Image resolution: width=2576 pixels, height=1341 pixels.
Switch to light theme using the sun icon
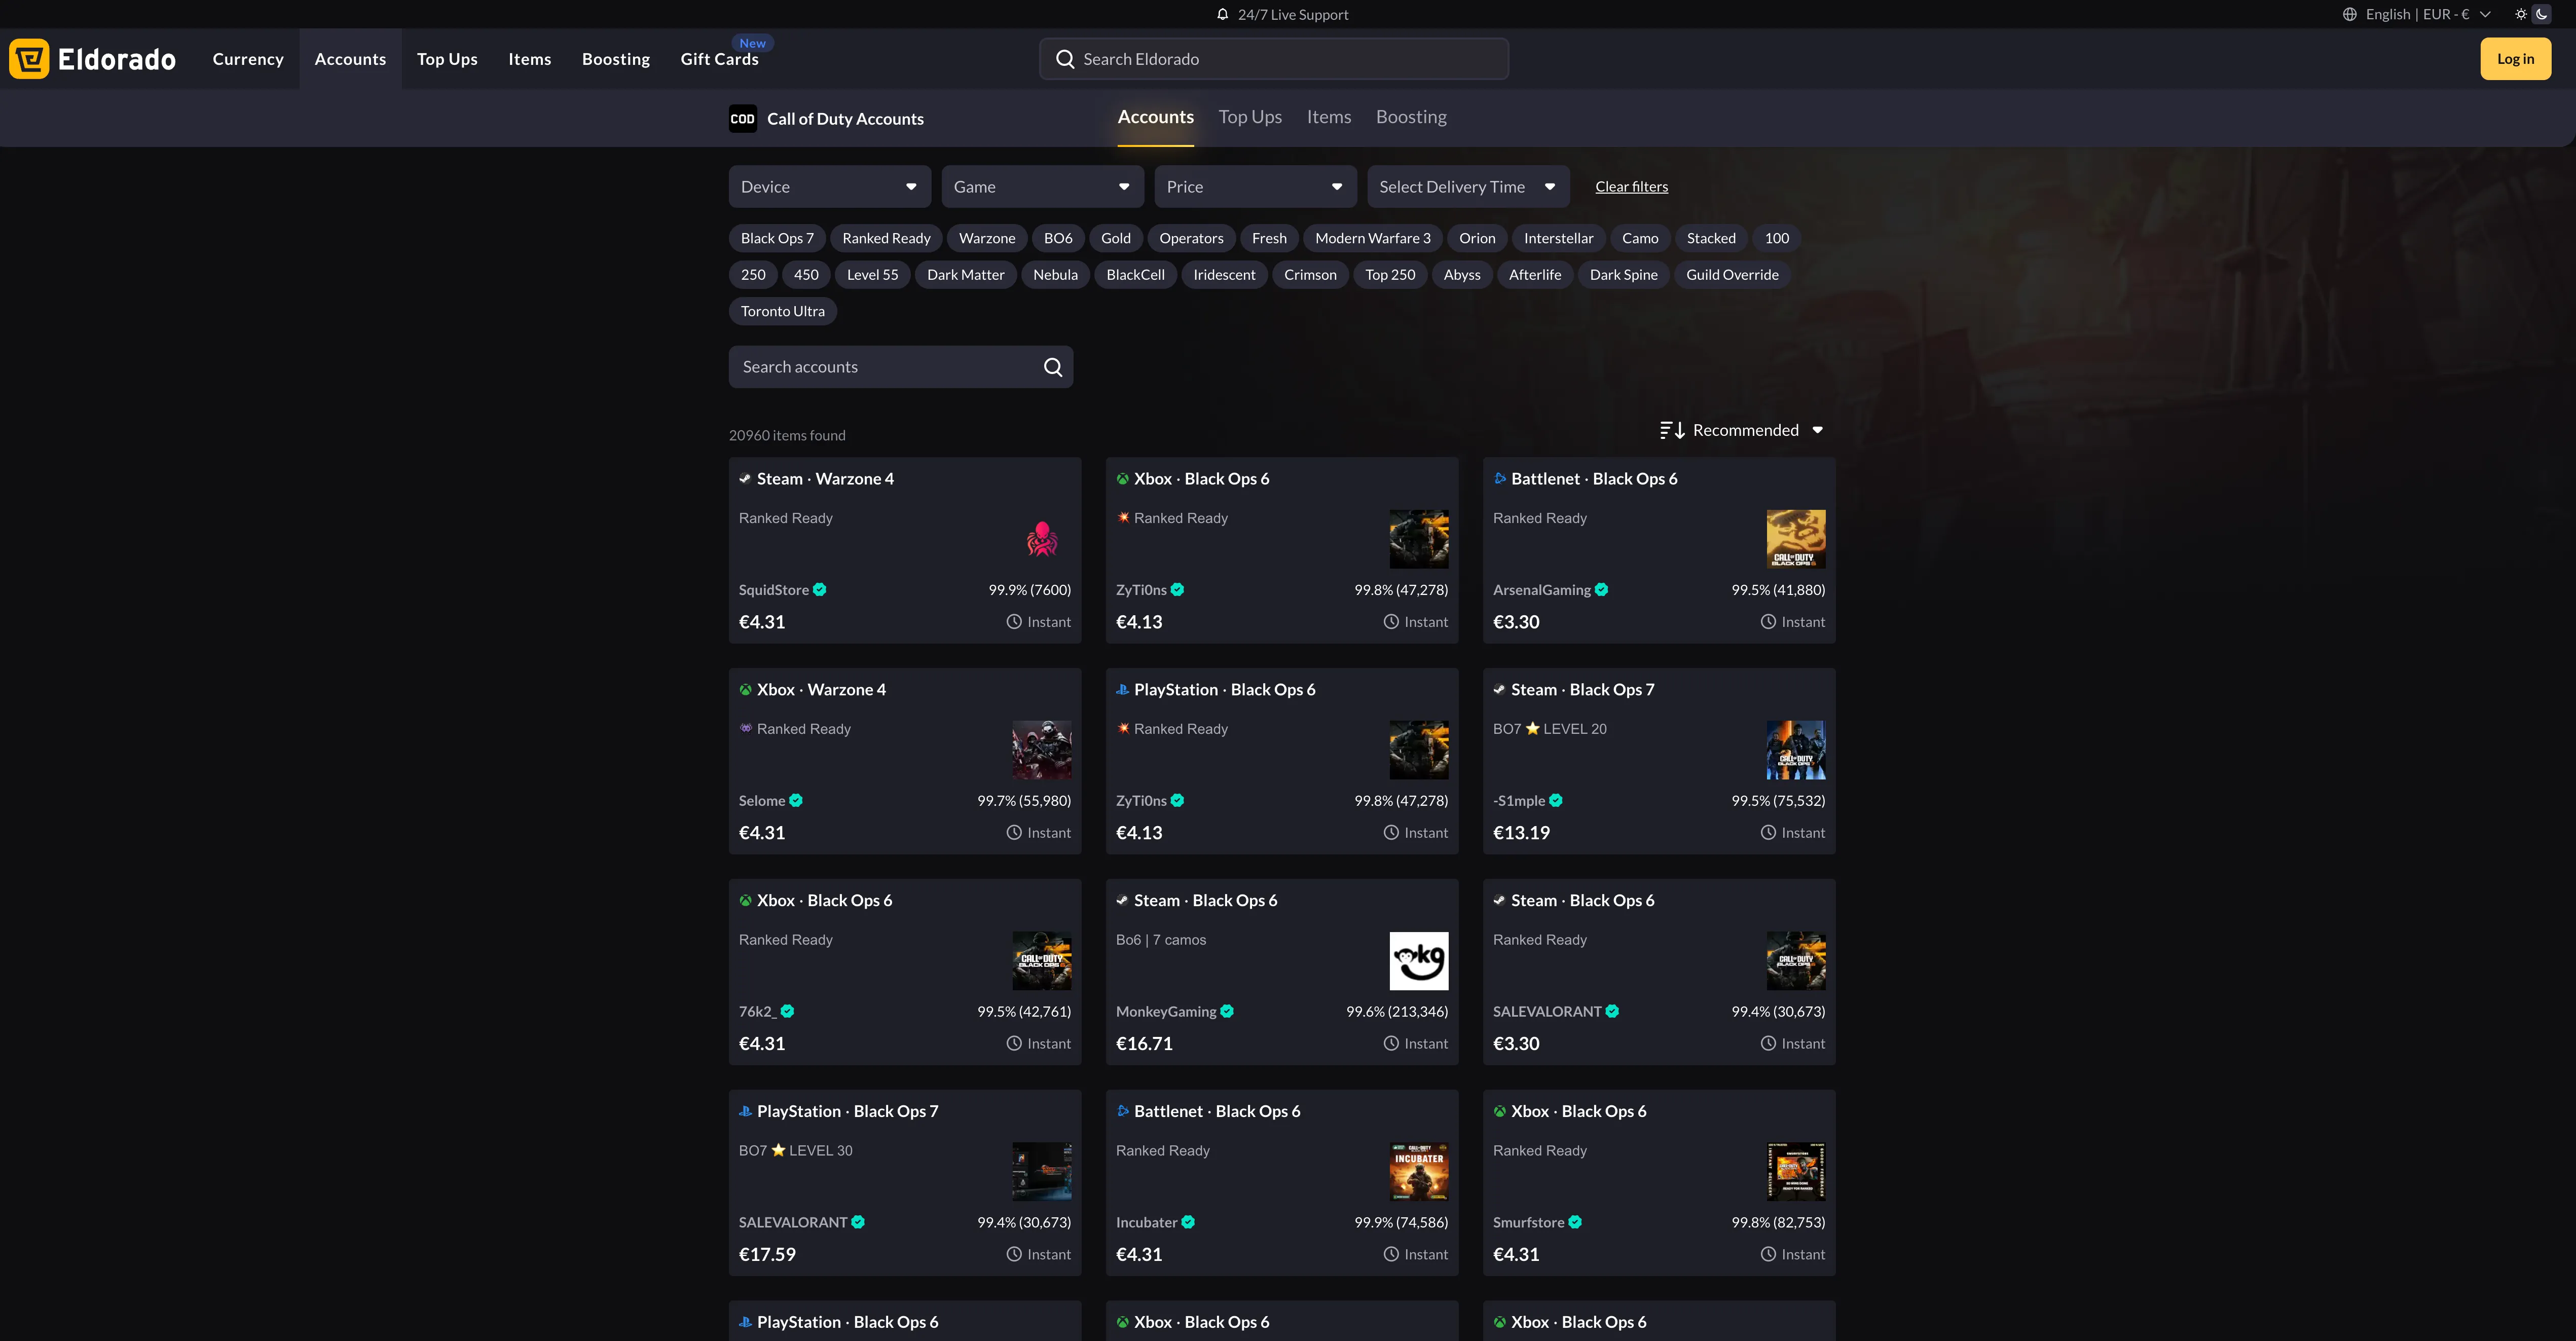(2520, 14)
